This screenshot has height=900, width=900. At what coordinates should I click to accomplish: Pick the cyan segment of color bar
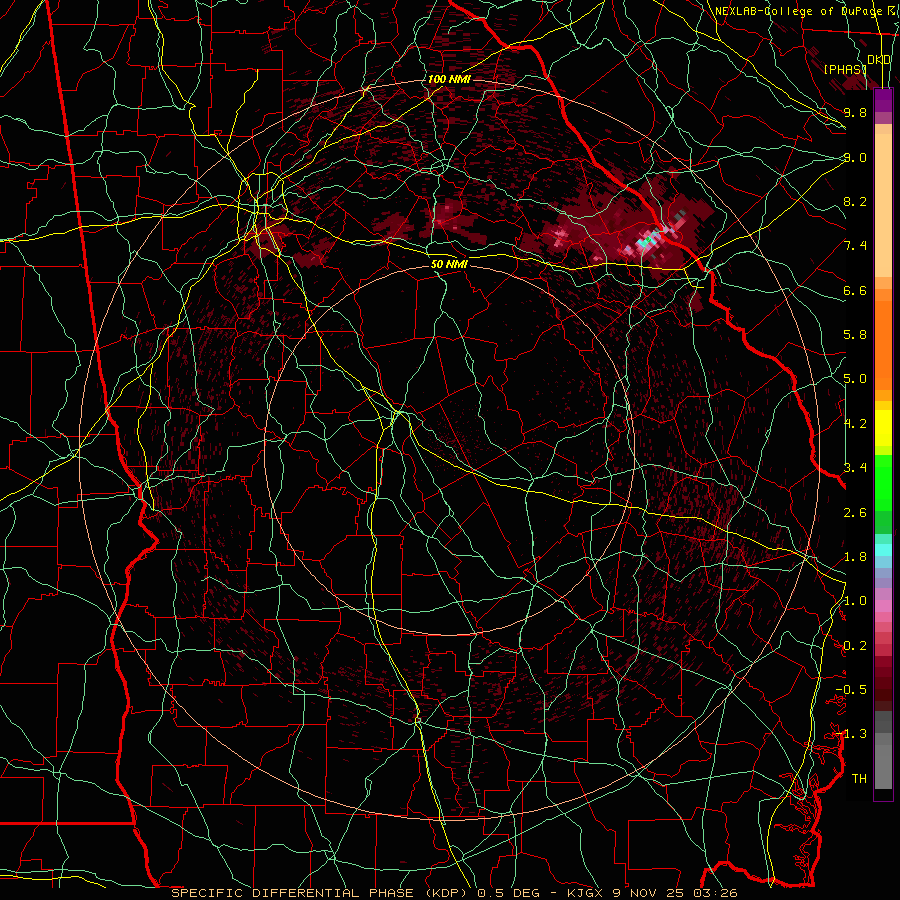883,550
